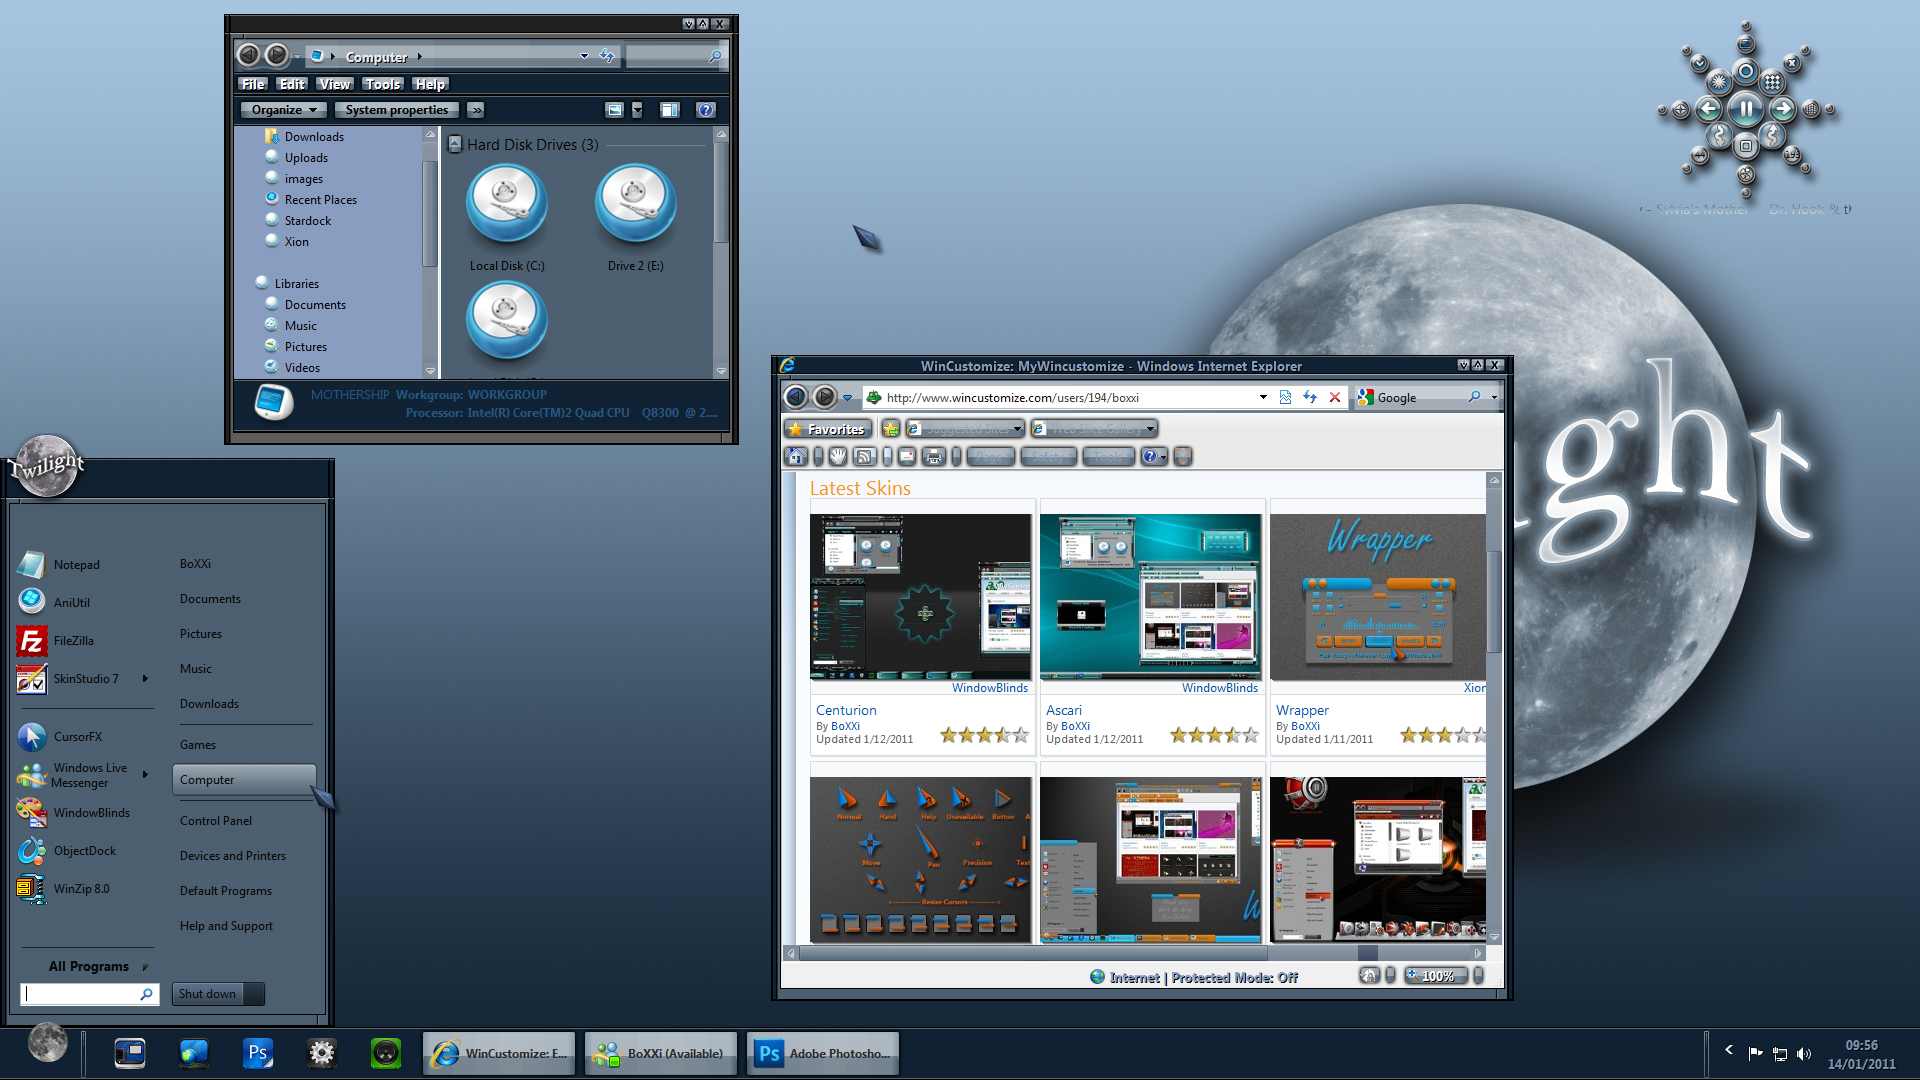Change explorer view with the view icon

pos(615,110)
